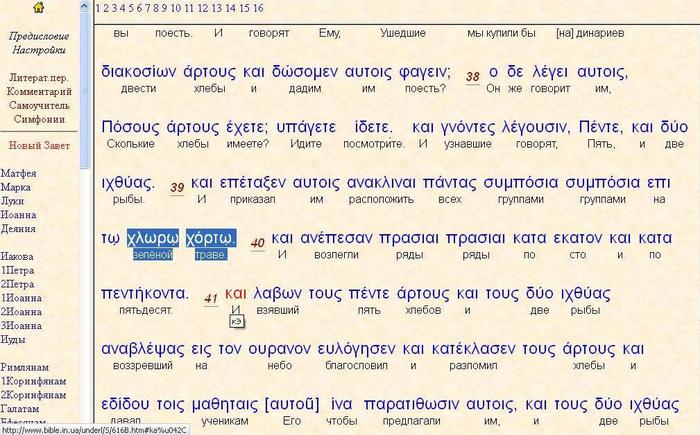
Task: Open the Симфонии link
Action: [x=38, y=119]
